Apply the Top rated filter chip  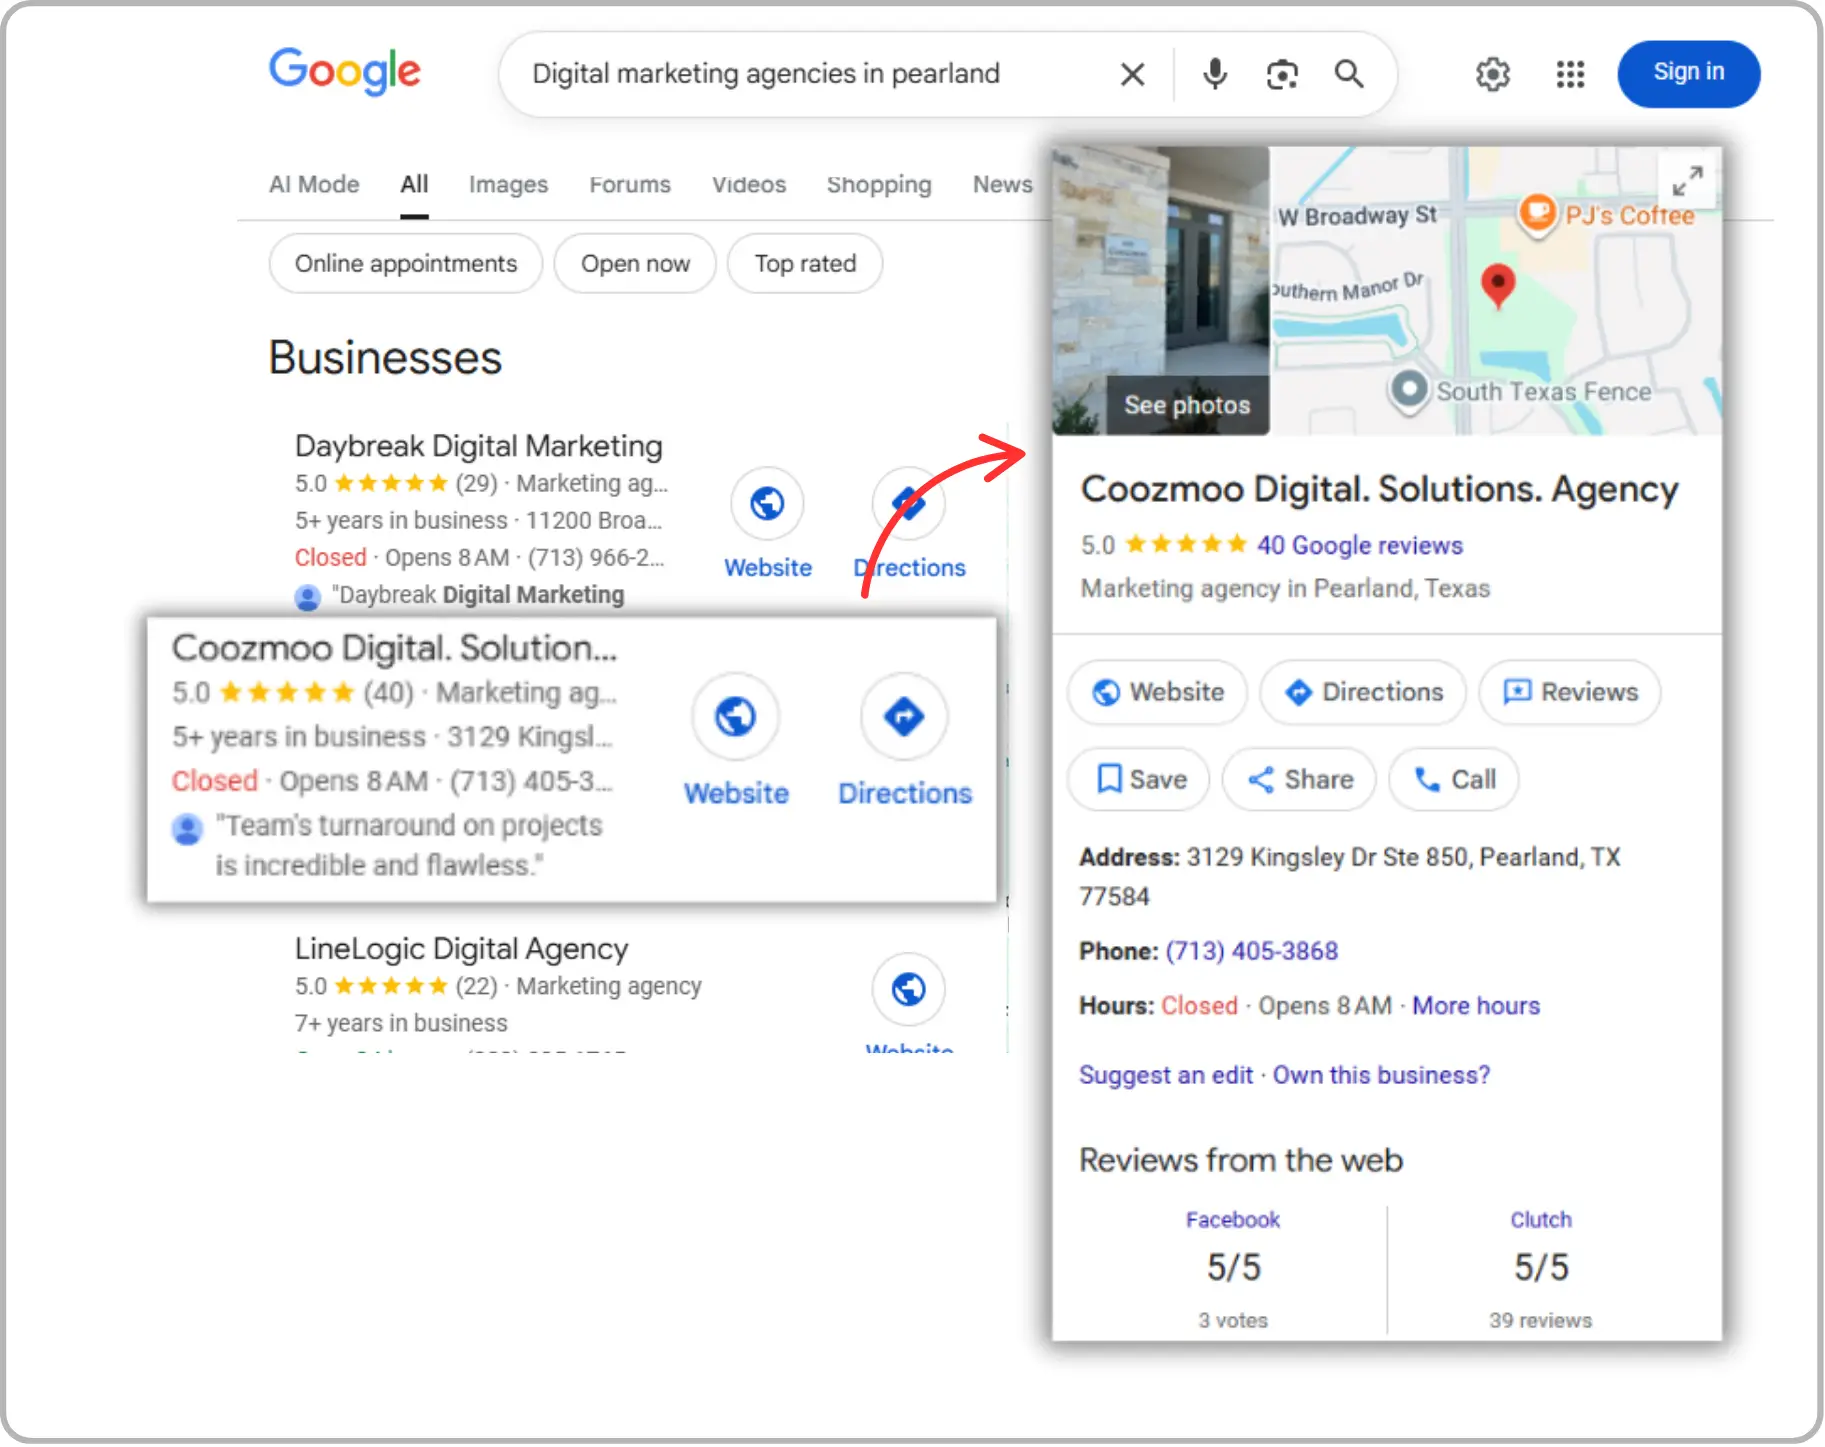click(x=805, y=264)
